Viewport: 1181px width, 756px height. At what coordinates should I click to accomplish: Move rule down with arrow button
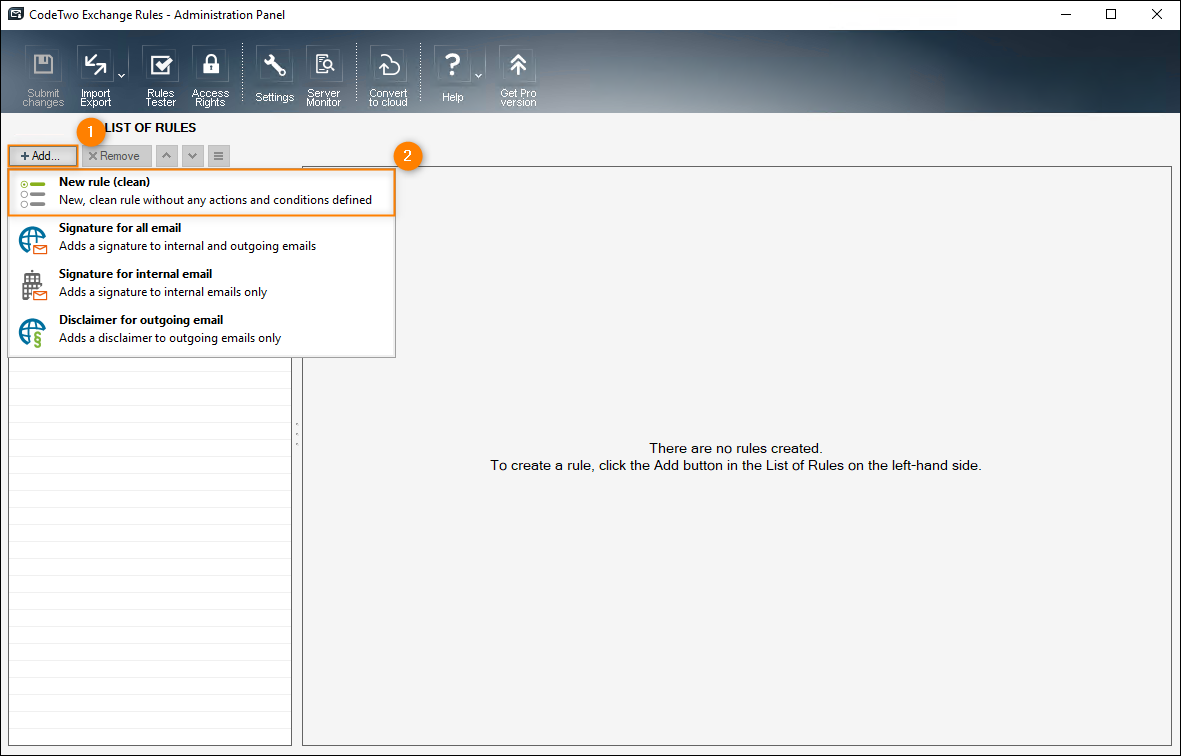click(193, 156)
